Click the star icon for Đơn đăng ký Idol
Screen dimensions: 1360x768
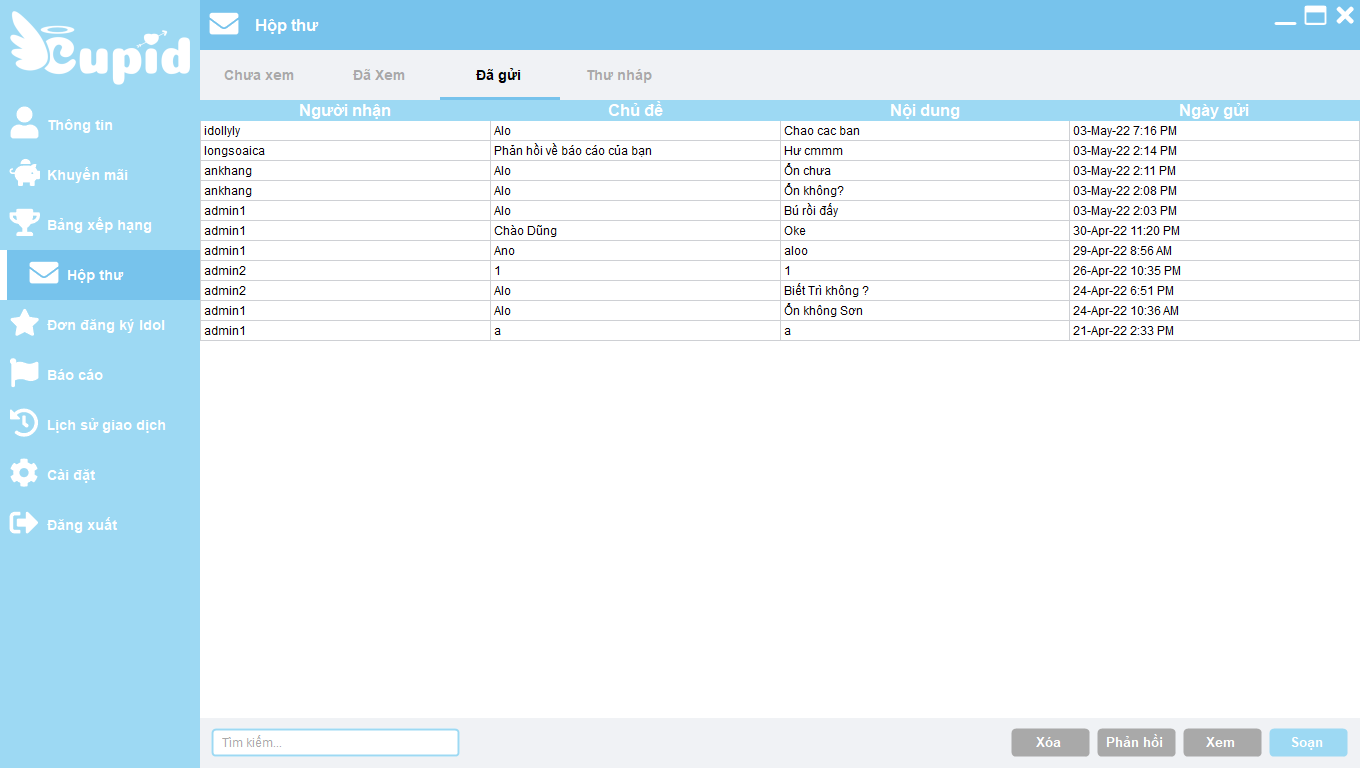(x=24, y=324)
